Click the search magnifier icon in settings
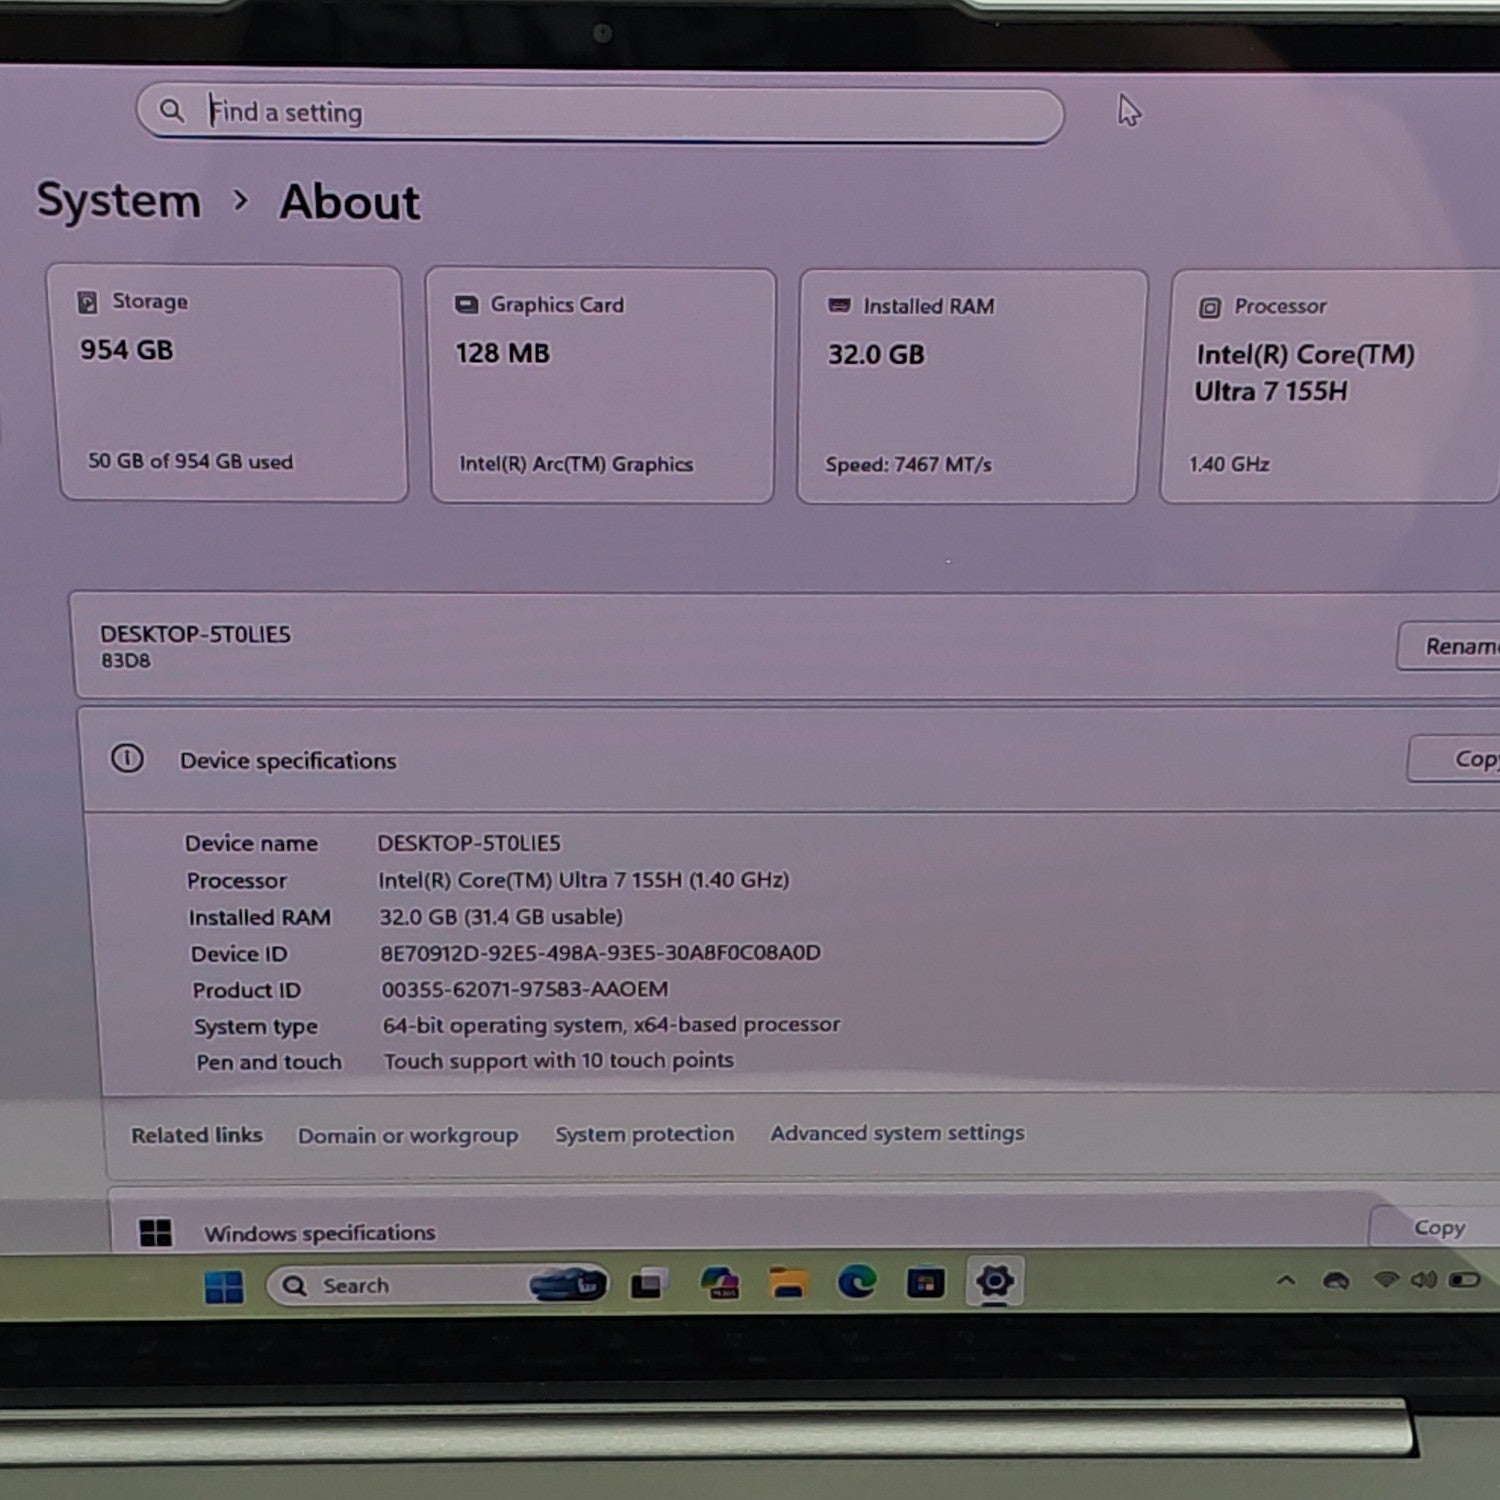Viewport: 1500px width, 1500px height. click(171, 110)
